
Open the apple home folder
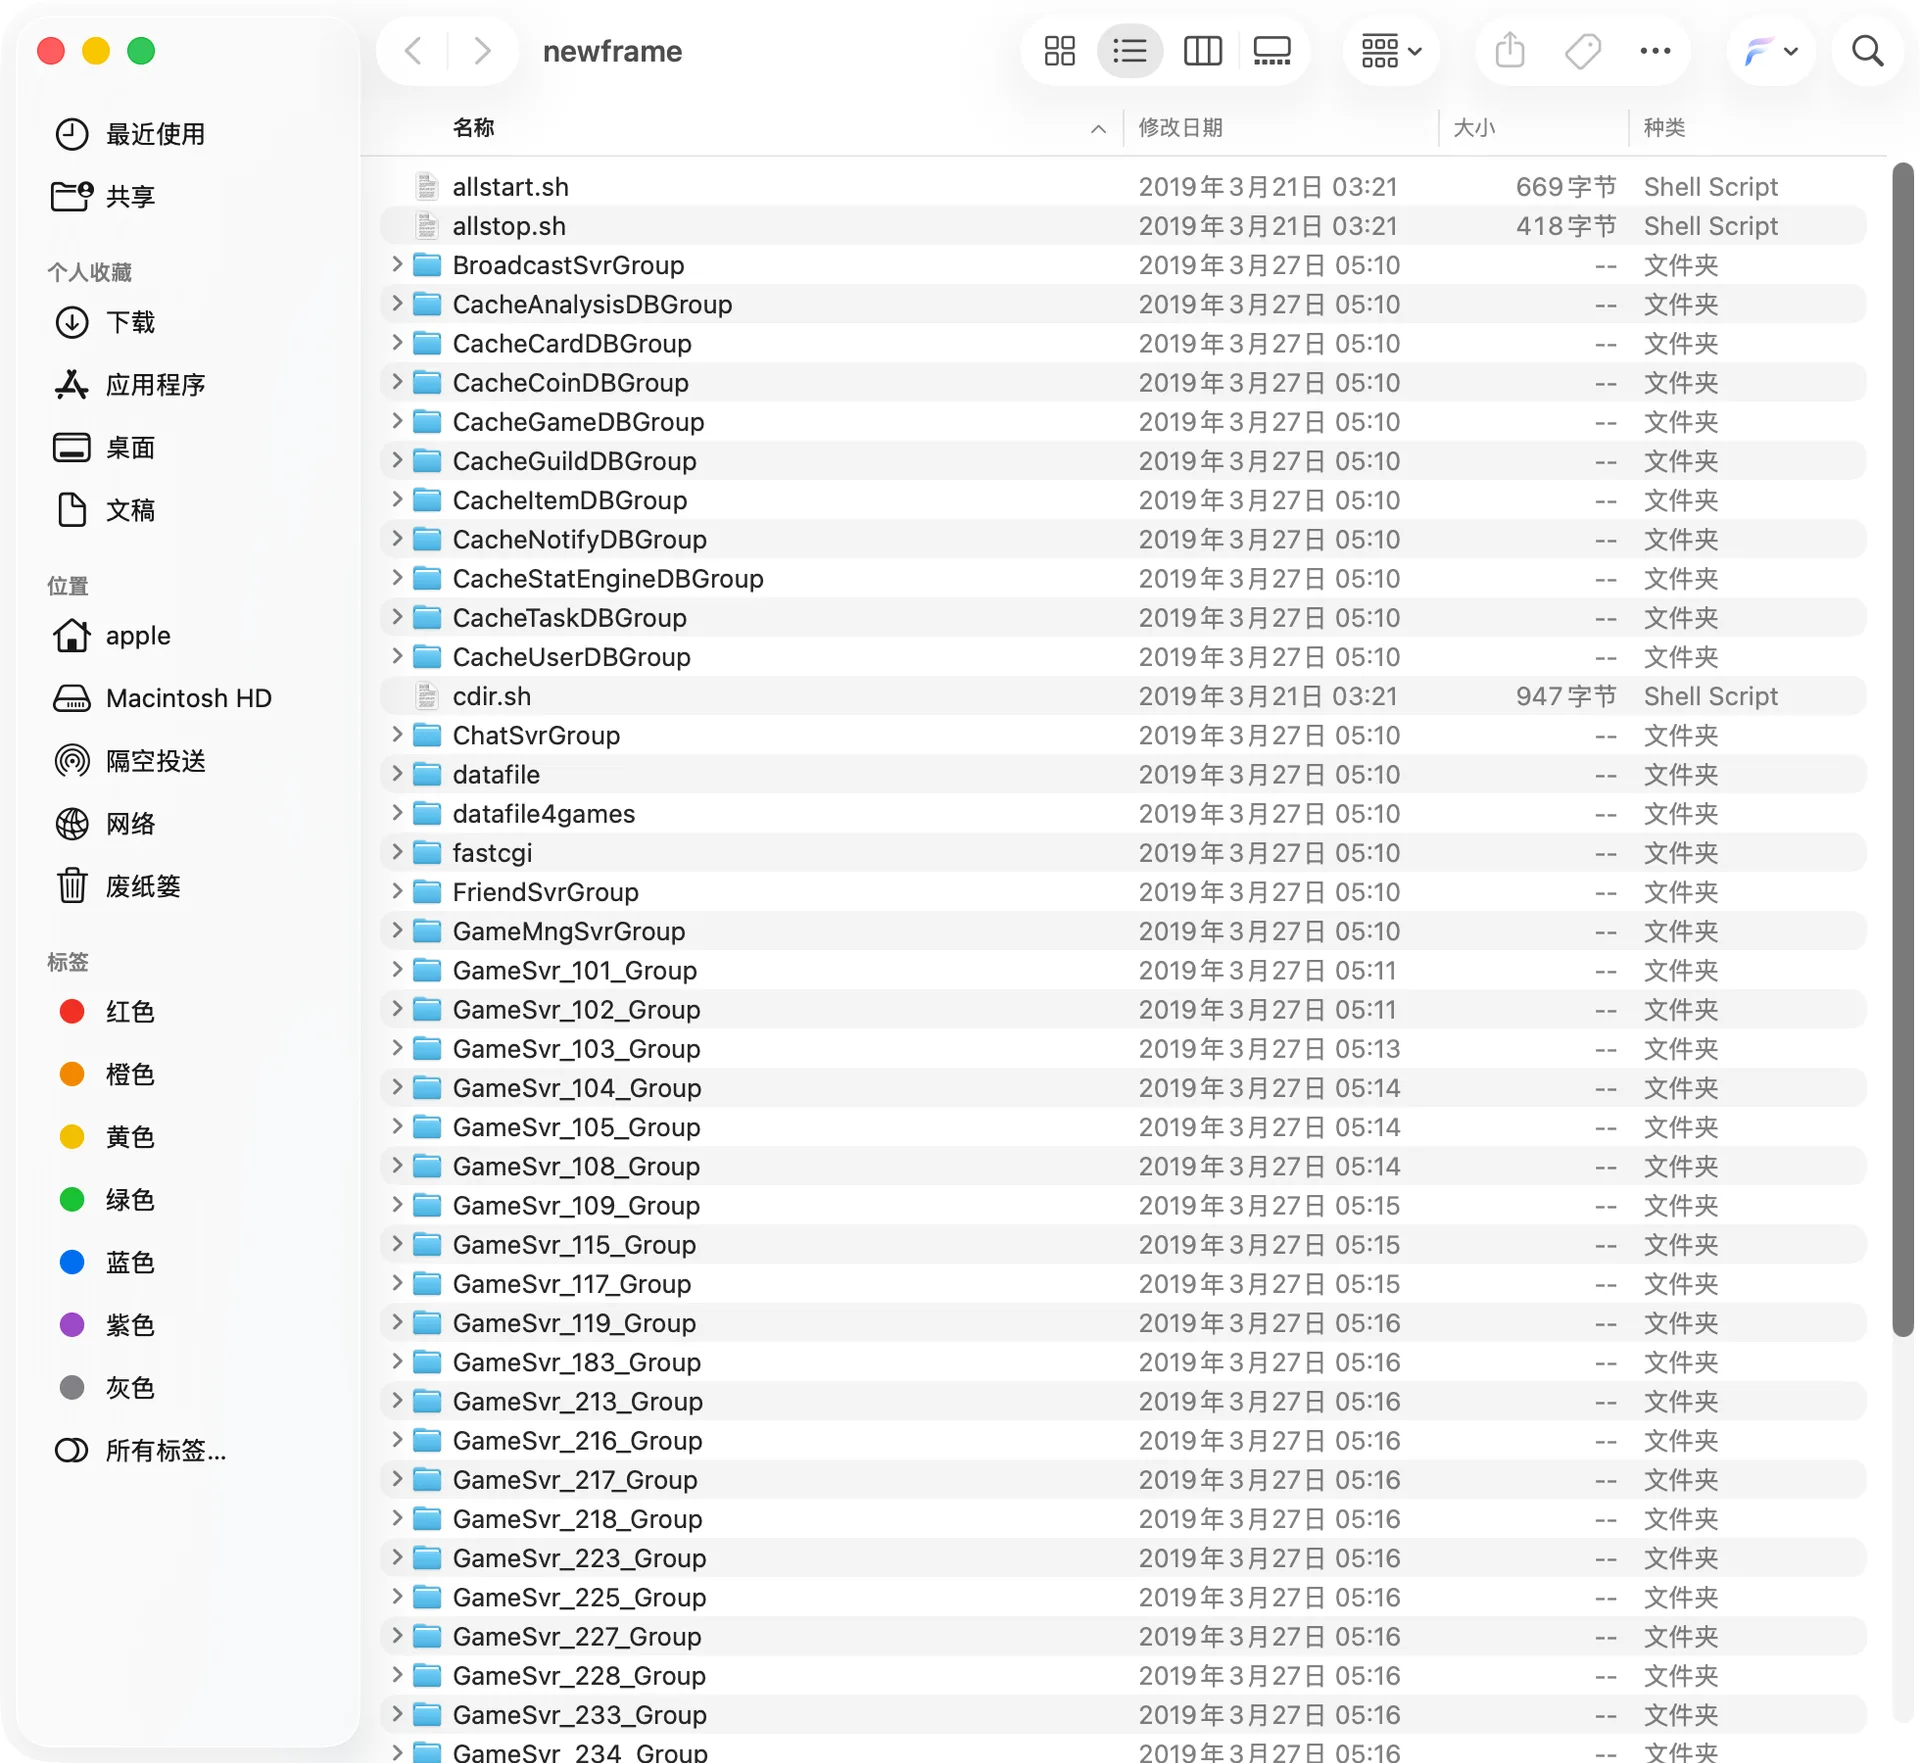[112, 636]
